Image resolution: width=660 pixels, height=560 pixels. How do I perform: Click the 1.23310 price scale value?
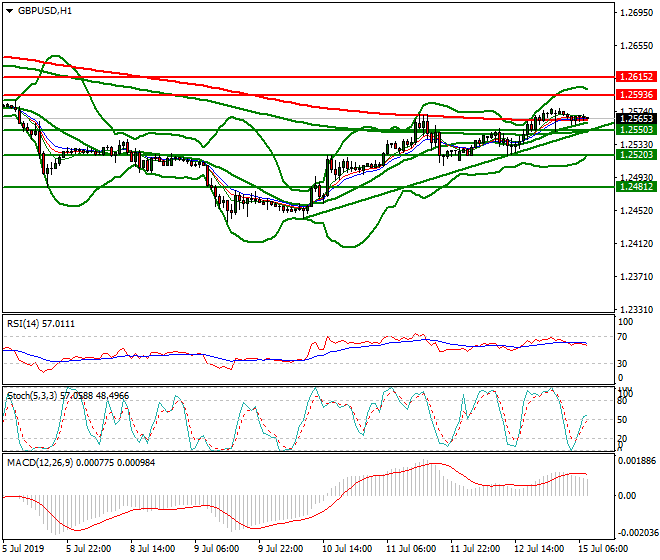637,309
